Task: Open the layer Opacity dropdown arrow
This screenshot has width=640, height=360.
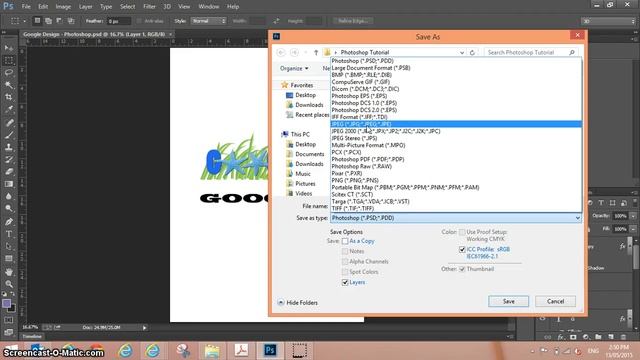Action: point(633,216)
